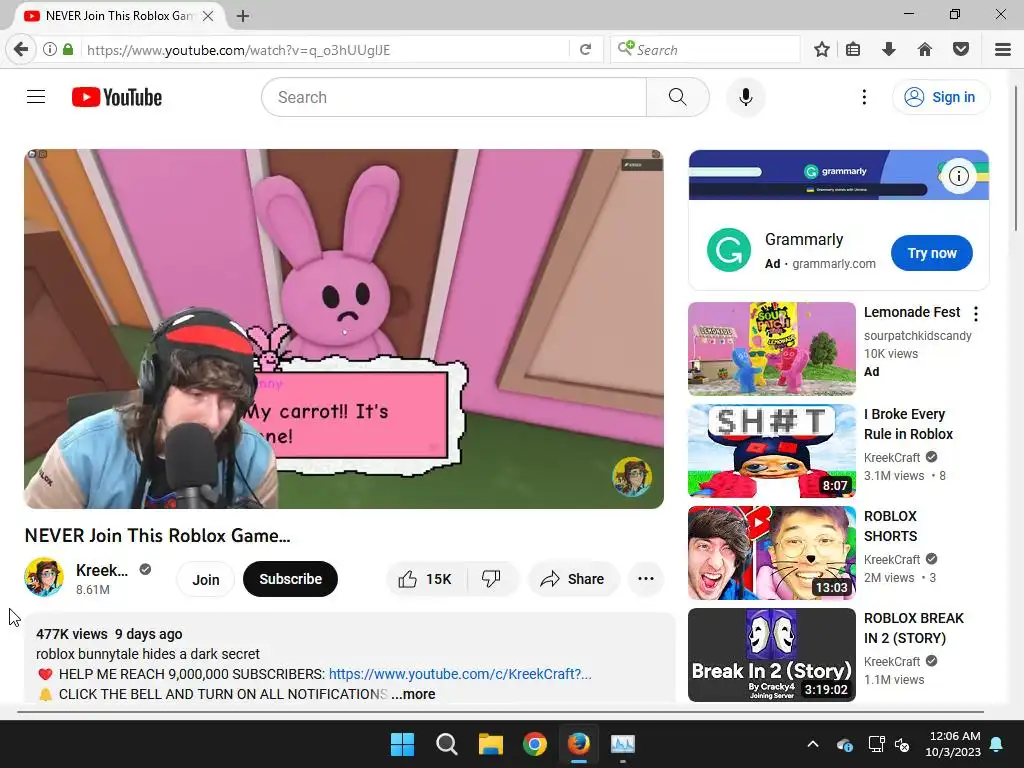
Task: Subscribe to the KreekCraft channel
Action: tap(291, 579)
